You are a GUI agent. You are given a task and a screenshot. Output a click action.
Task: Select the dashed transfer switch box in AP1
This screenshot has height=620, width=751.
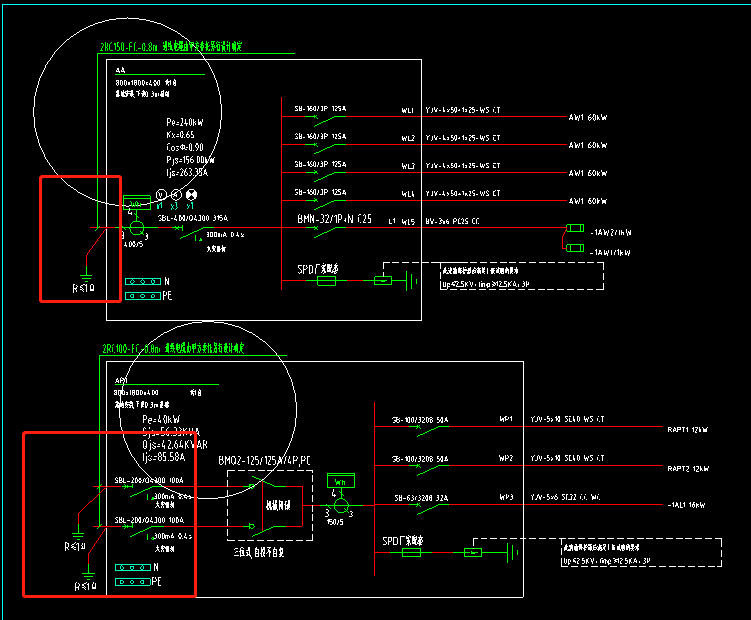[270, 505]
